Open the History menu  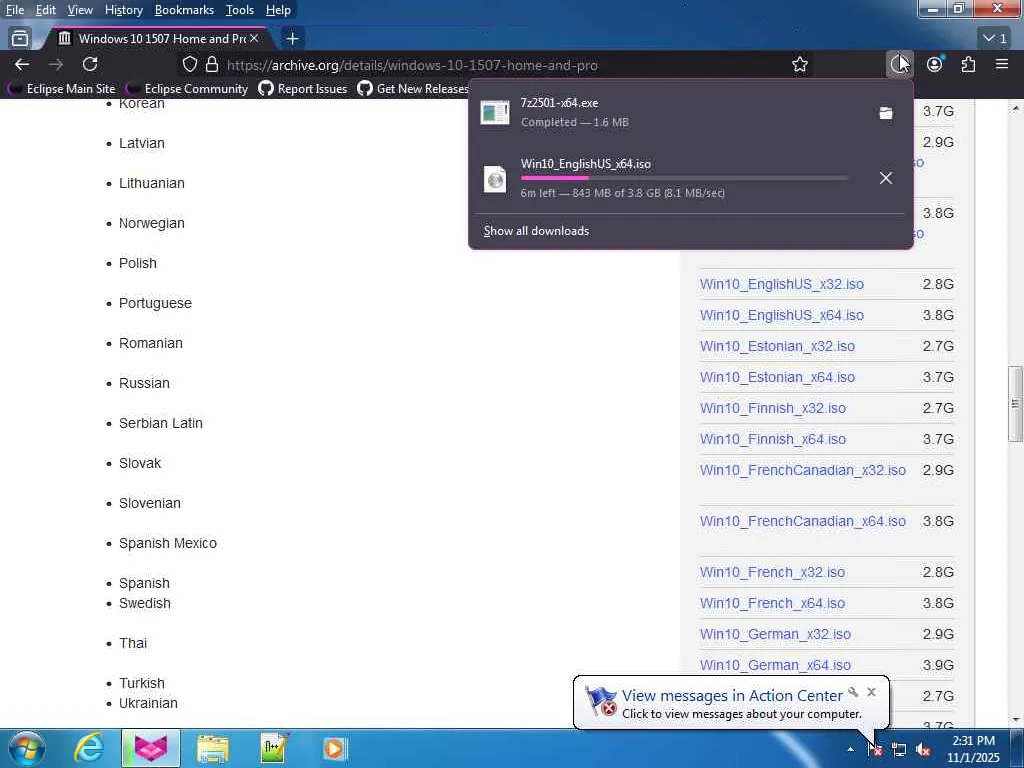pos(124,10)
